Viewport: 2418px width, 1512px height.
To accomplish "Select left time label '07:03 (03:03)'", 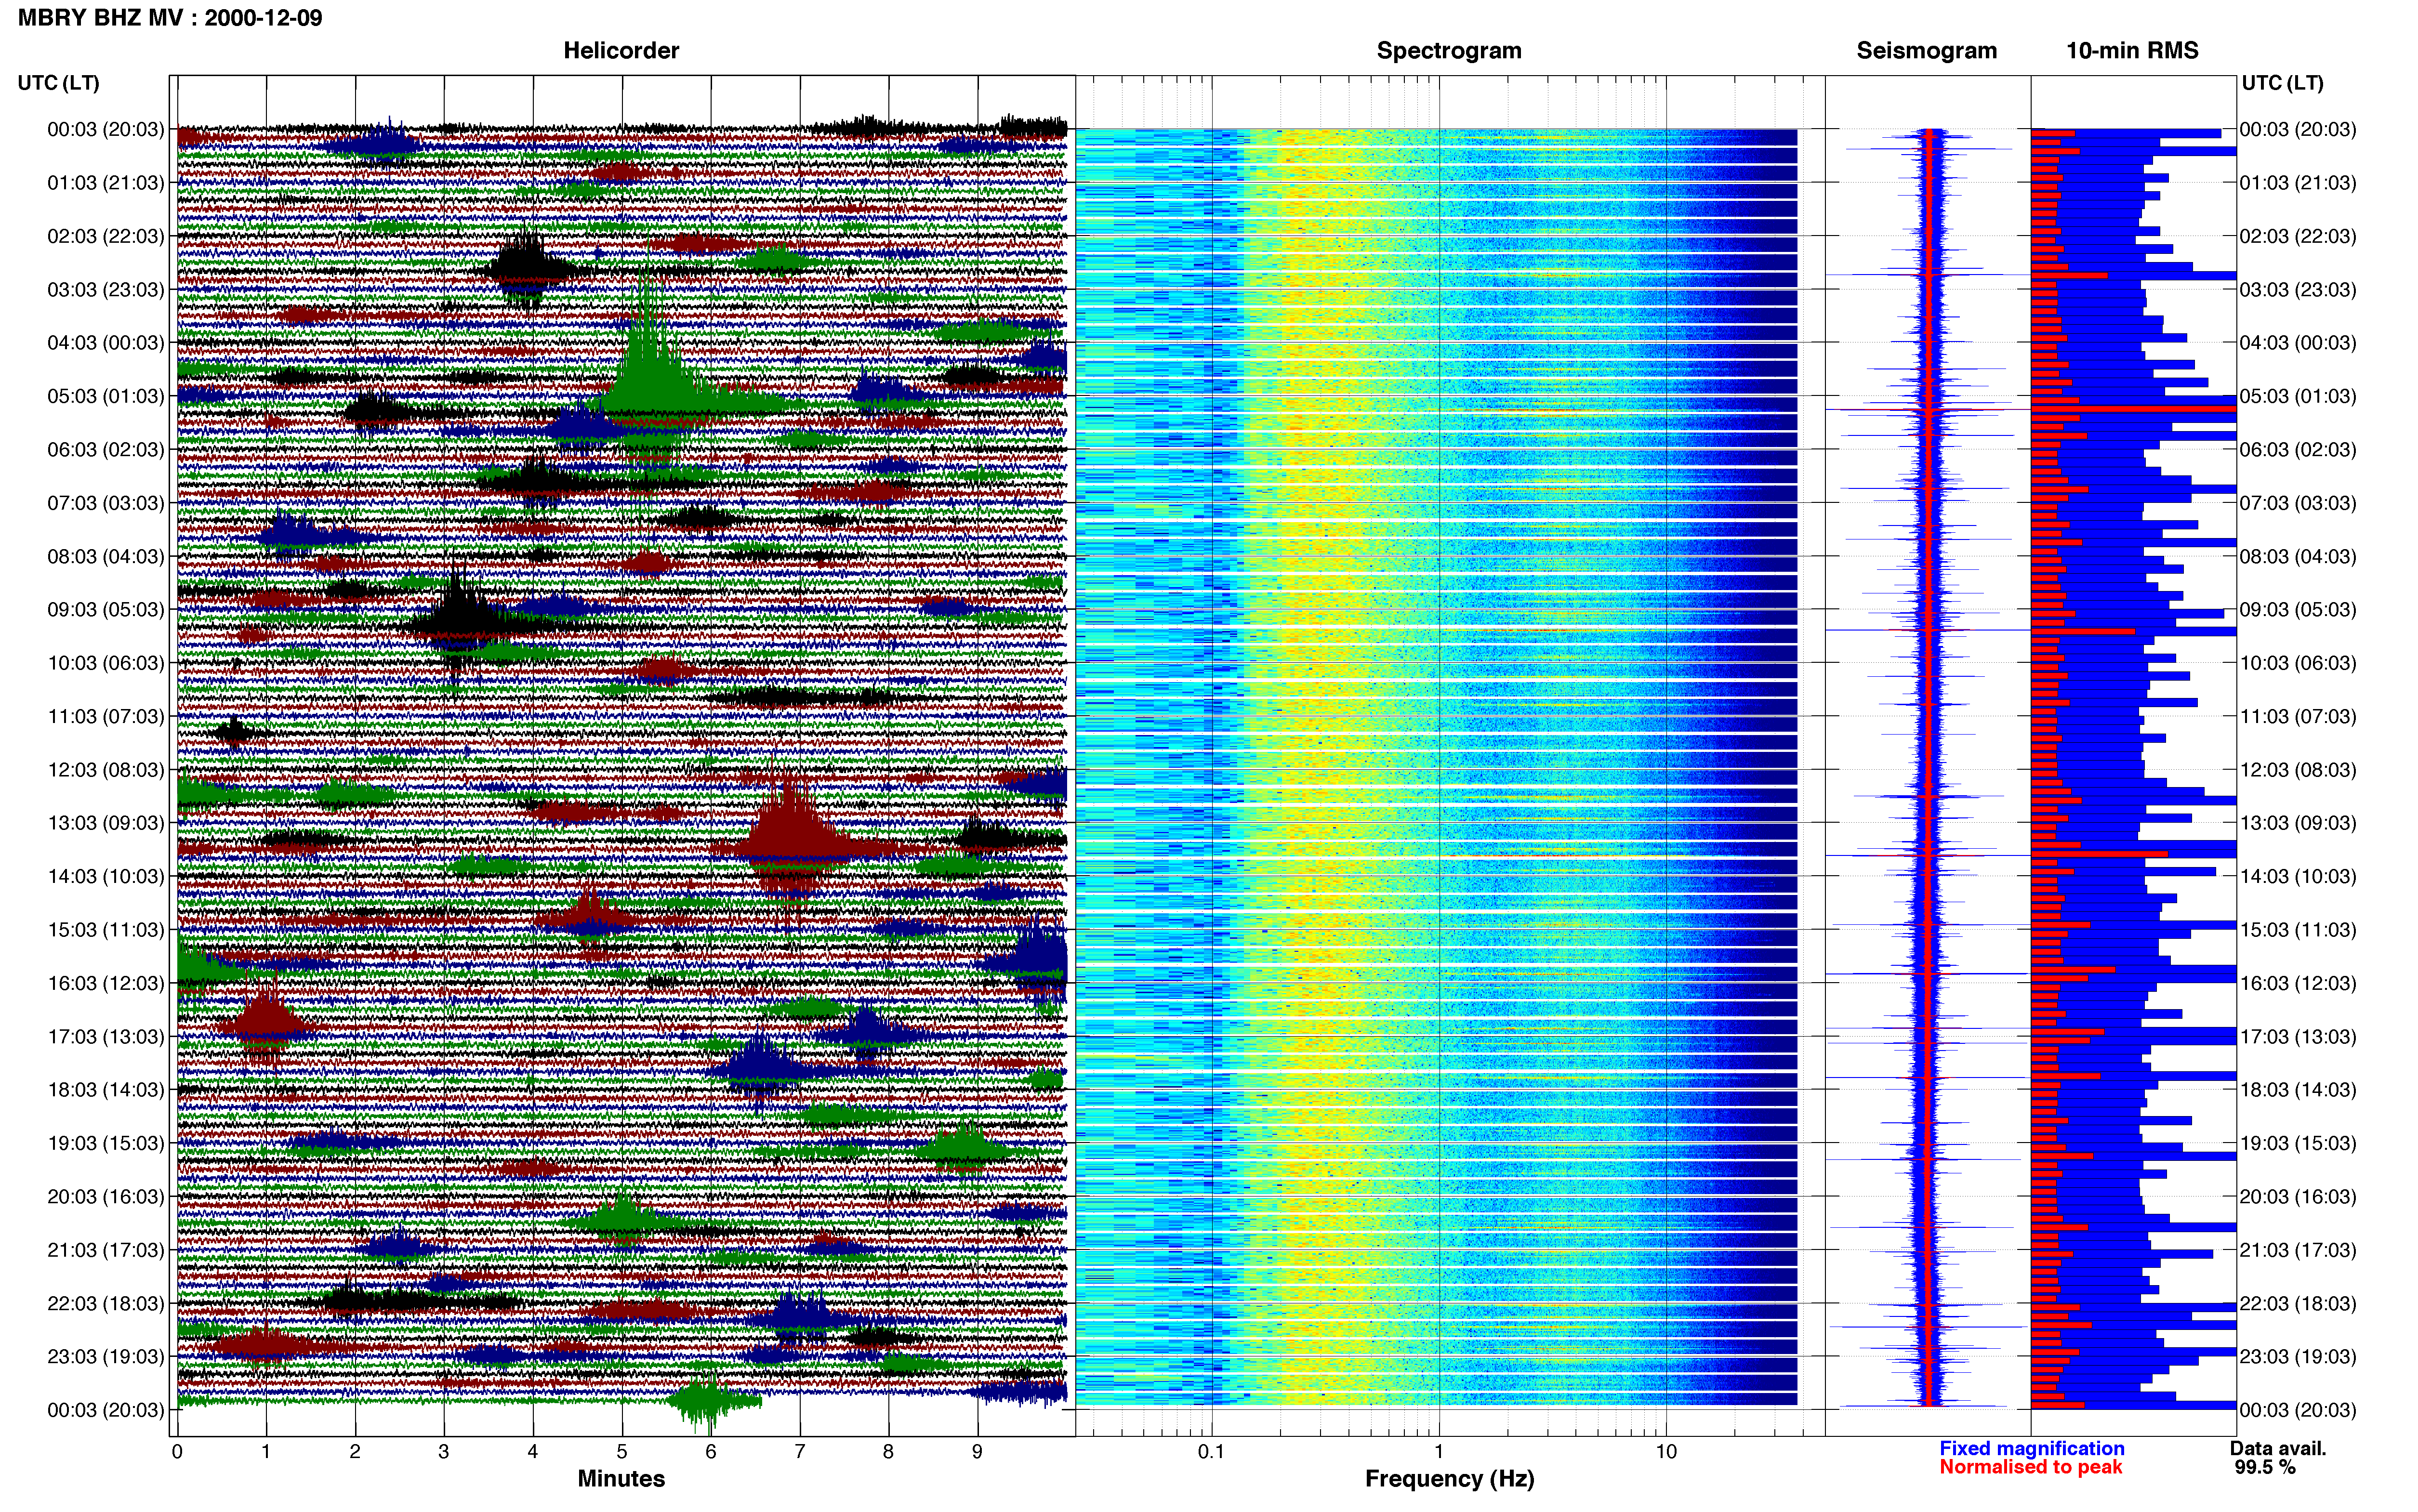I will pos(105,503).
